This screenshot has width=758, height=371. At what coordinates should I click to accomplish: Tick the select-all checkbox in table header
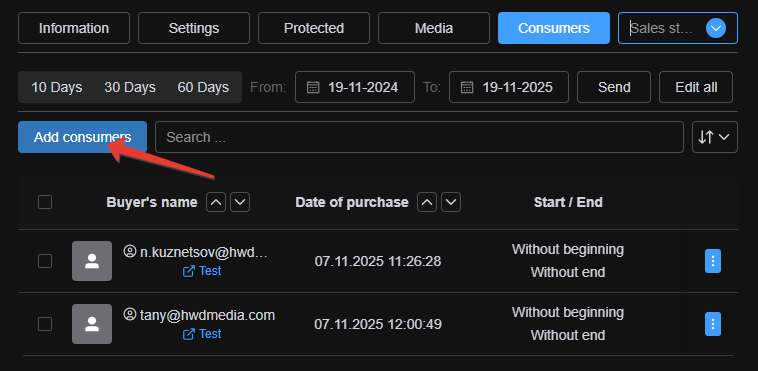(45, 202)
